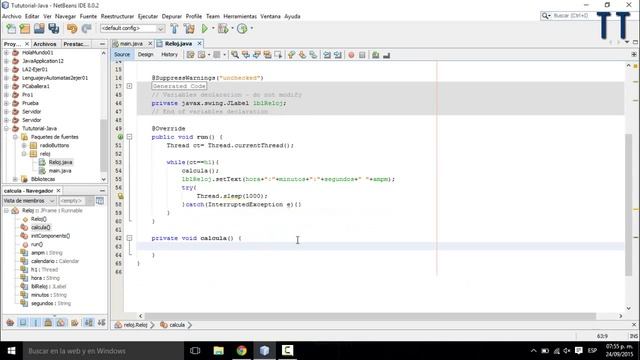Expand the Generated Code fold at line 17
640x360 pixels.
129,86
